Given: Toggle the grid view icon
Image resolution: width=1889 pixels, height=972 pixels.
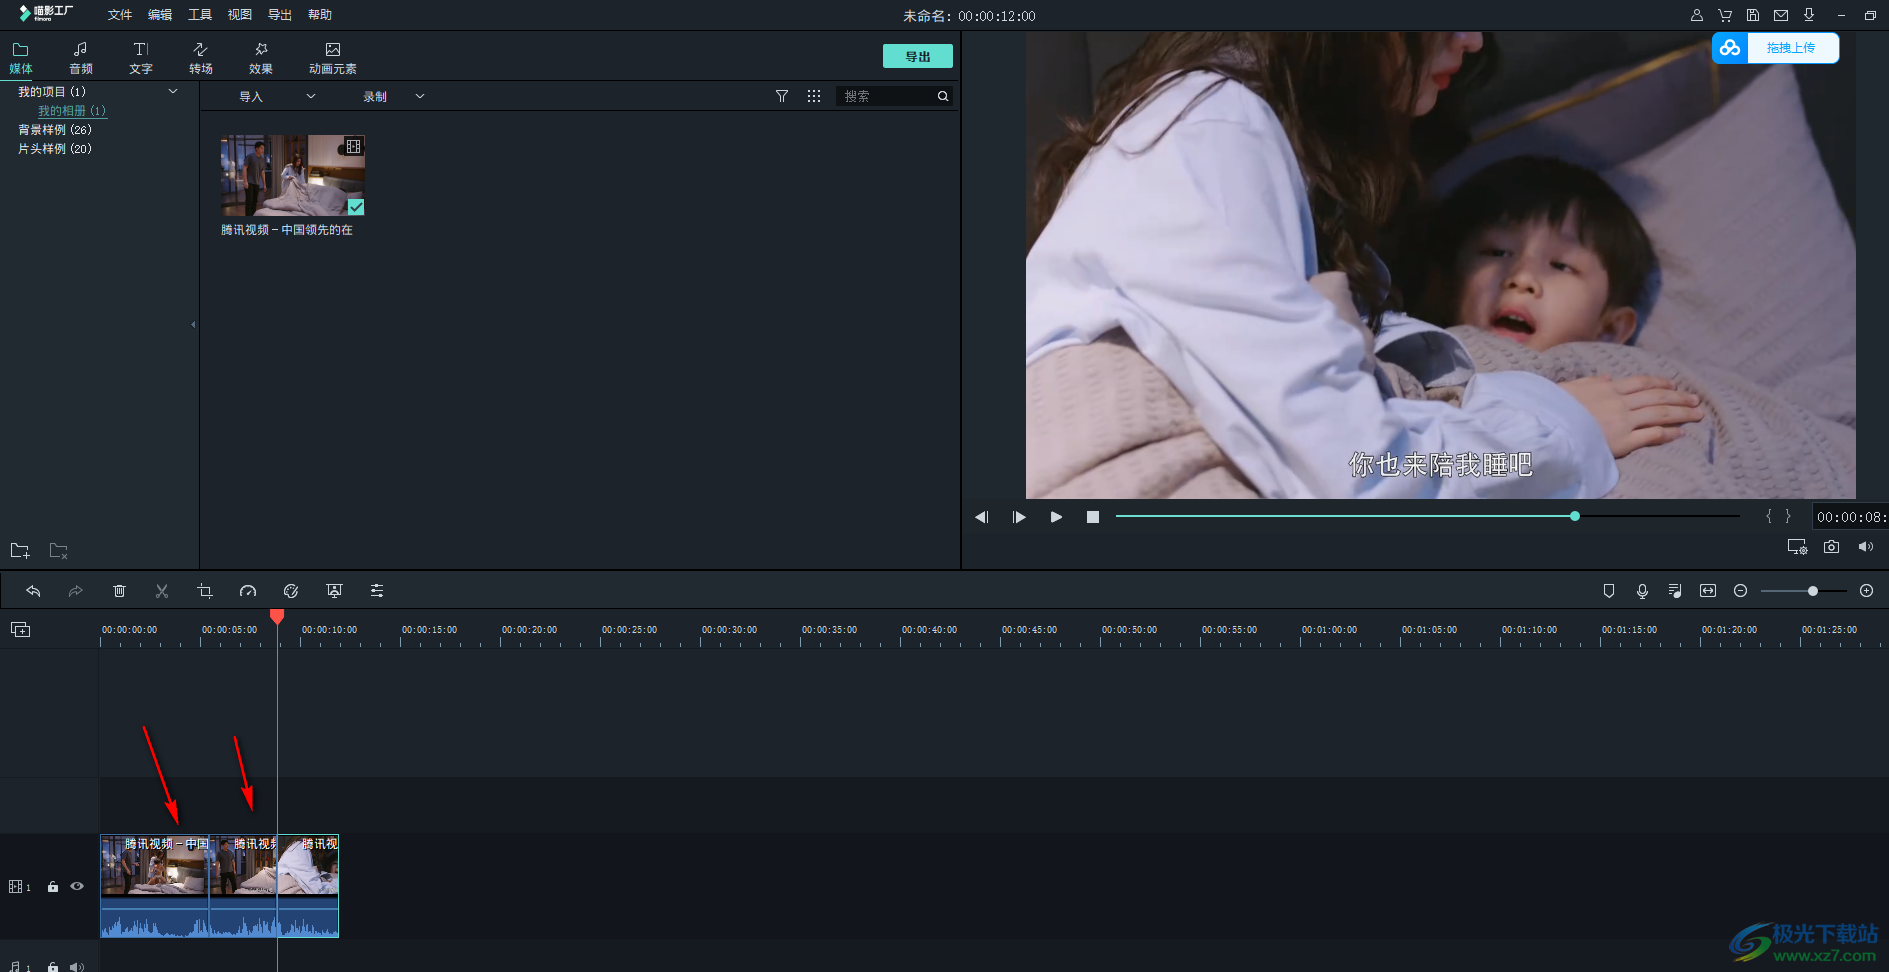Looking at the screenshot, I should 814,96.
